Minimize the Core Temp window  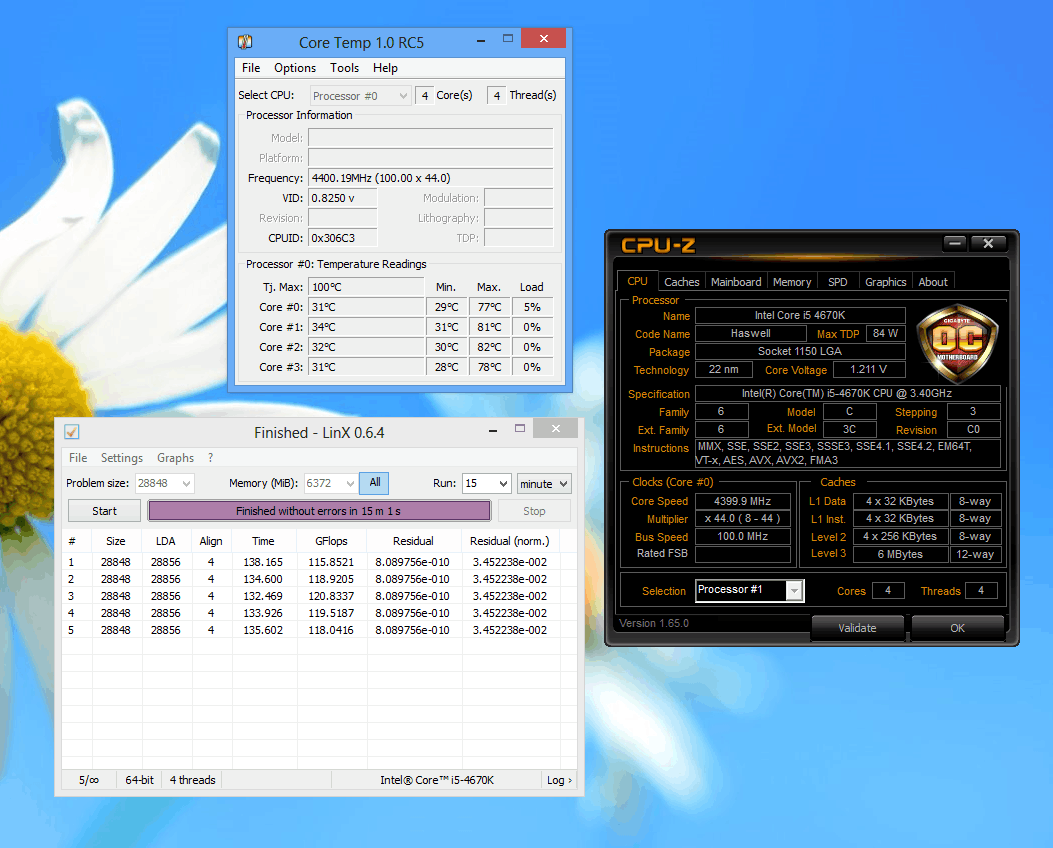click(x=481, y=40)
